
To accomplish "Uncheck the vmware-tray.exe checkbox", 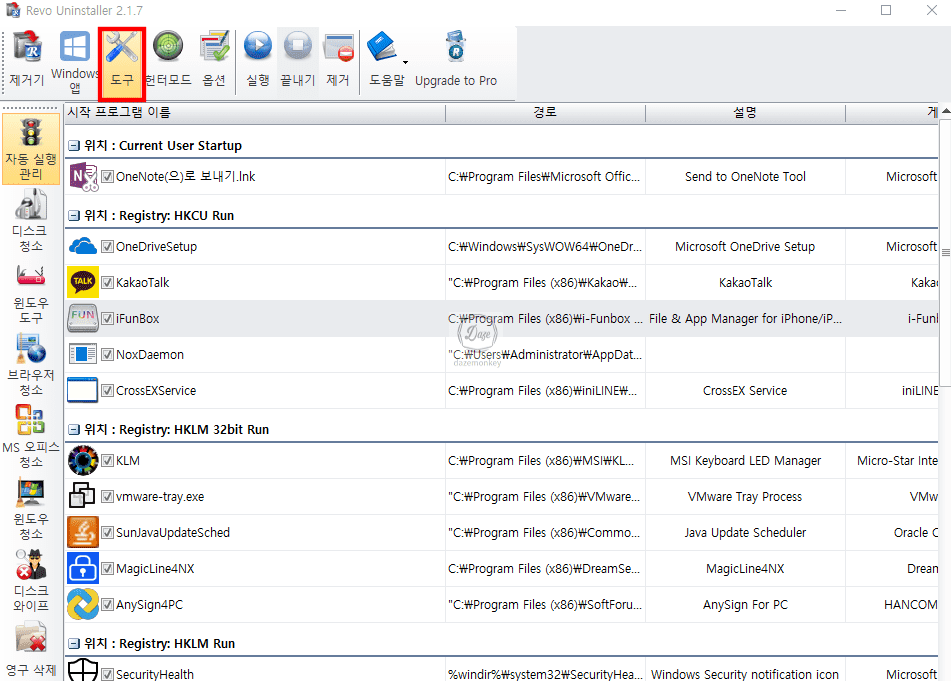I will coord(107,497).
